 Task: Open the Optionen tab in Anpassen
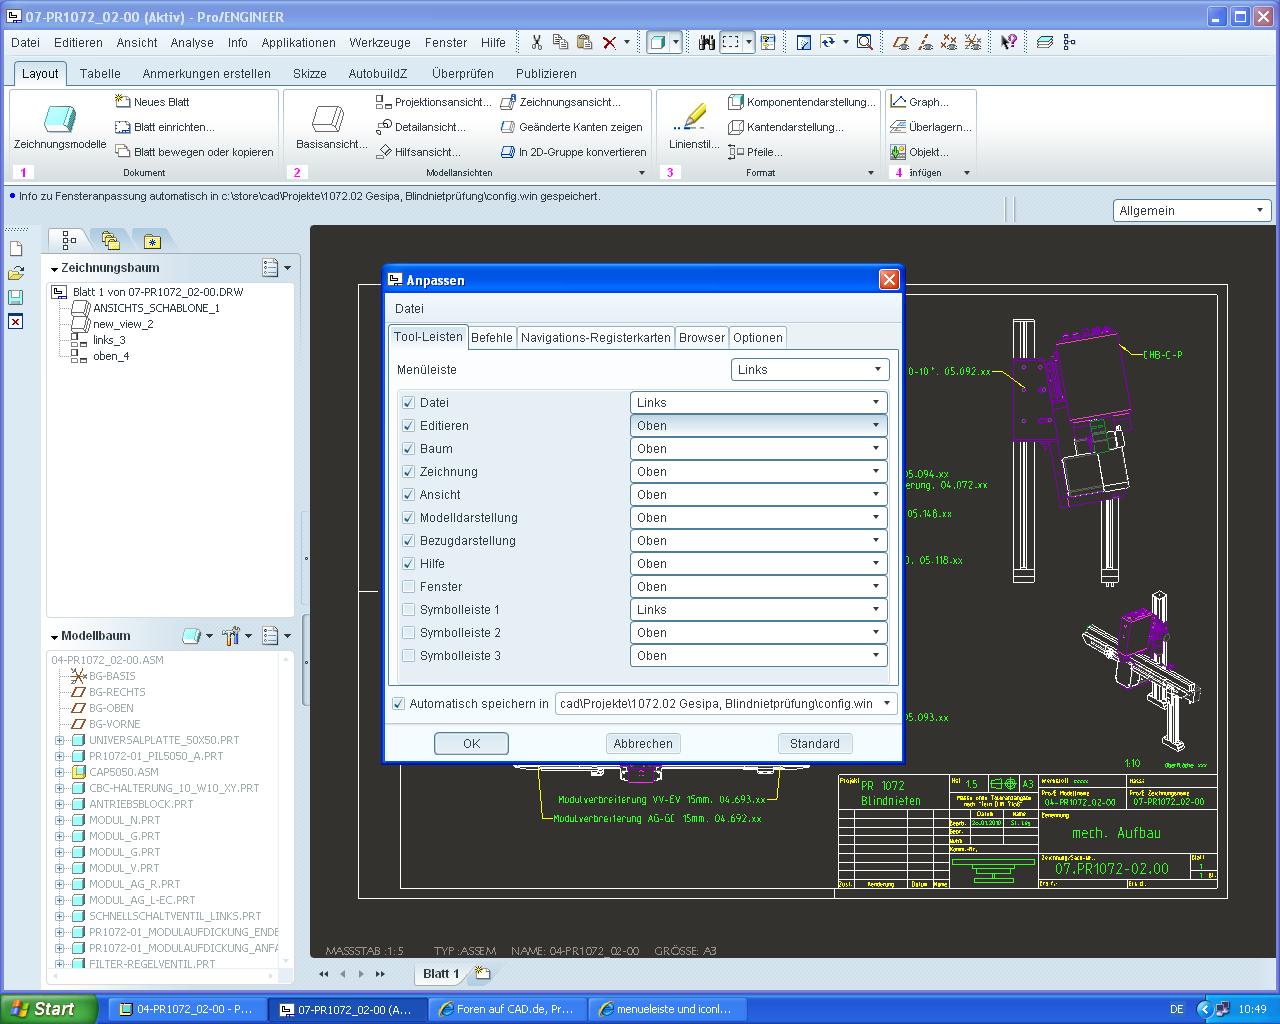(x=758, y=337)
